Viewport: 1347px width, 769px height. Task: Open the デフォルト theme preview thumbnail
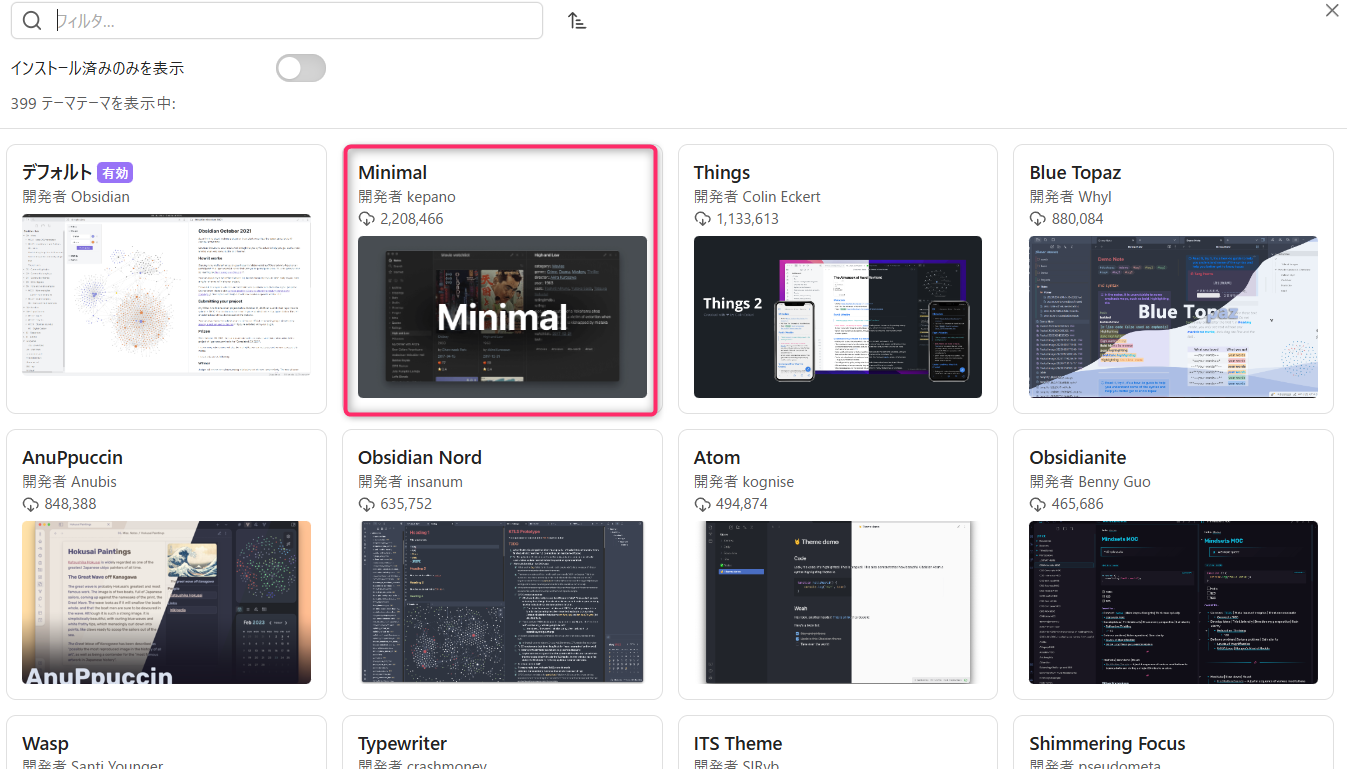click(166, 294)
